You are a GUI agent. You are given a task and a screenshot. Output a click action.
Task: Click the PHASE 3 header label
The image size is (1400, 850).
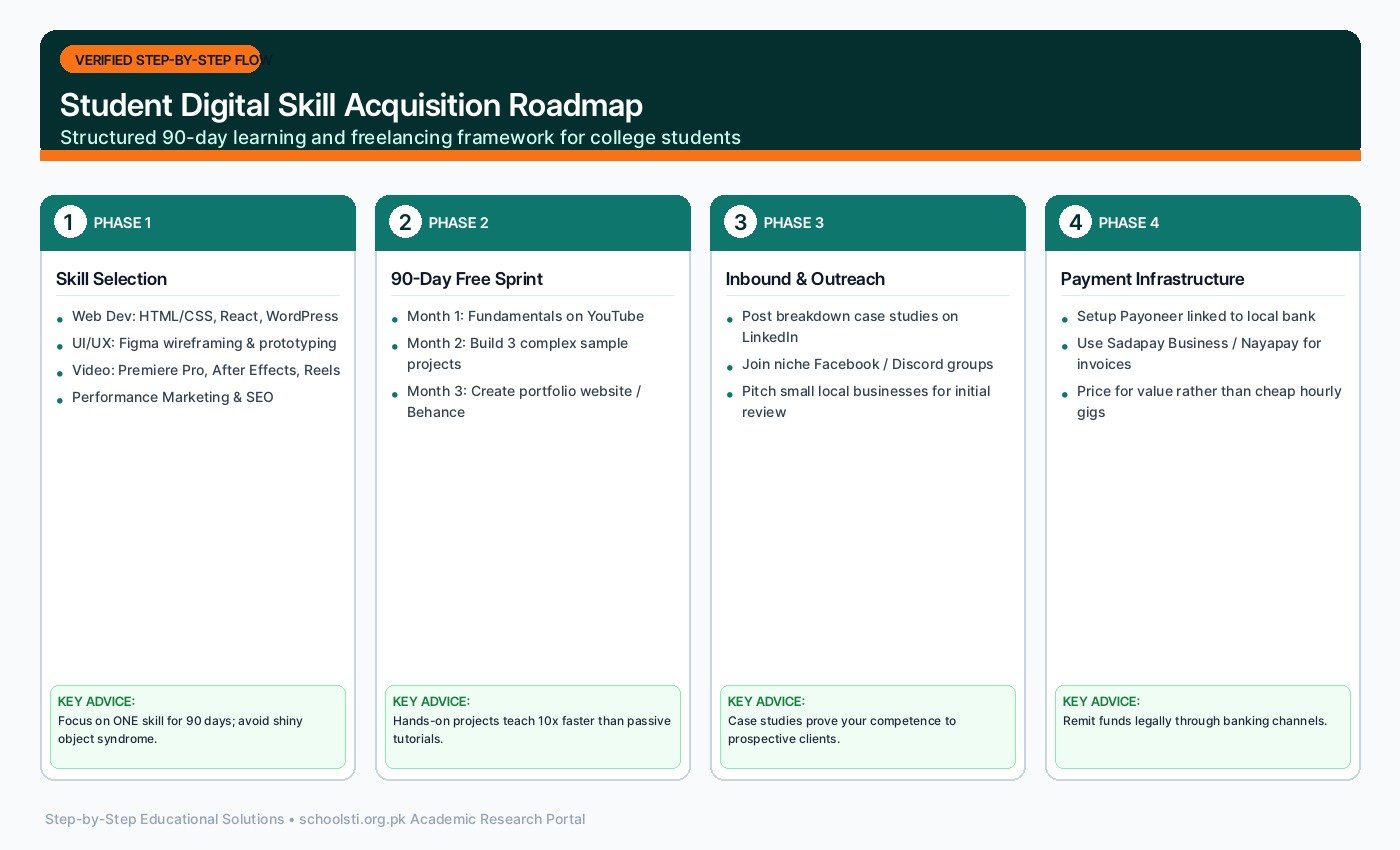(x=793, y=223)
